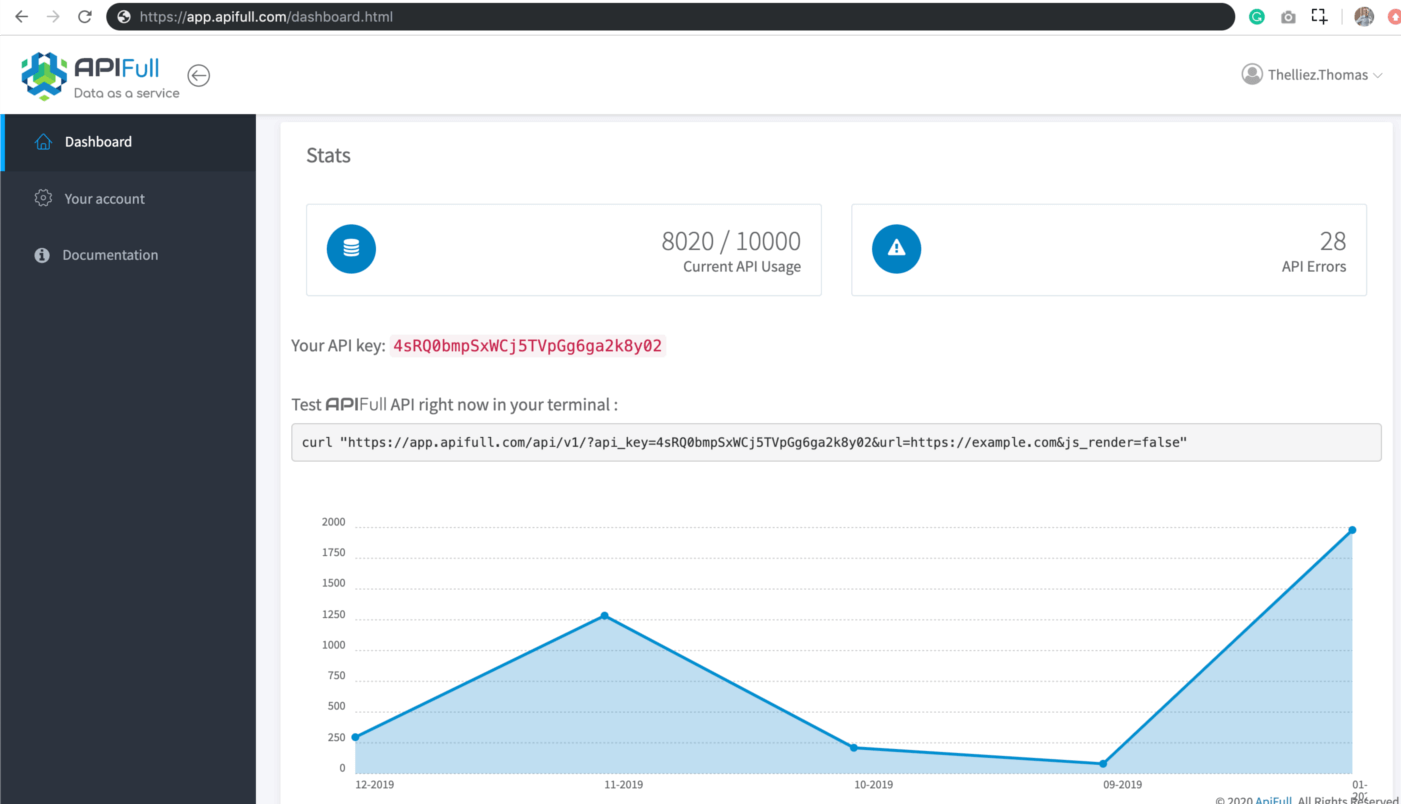Open the Documentation menu item
The height and width of the screenshot is (804, 1401).
[x=110, y=255]
